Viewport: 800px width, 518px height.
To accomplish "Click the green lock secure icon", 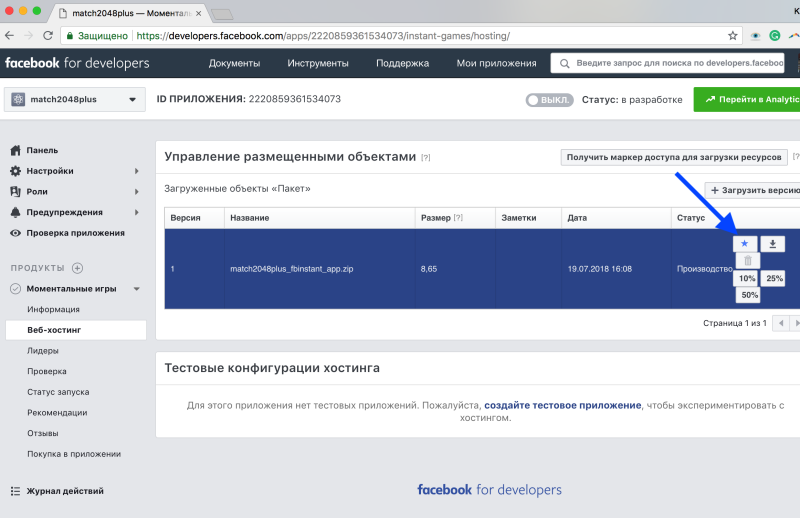I will pos(70,36).
